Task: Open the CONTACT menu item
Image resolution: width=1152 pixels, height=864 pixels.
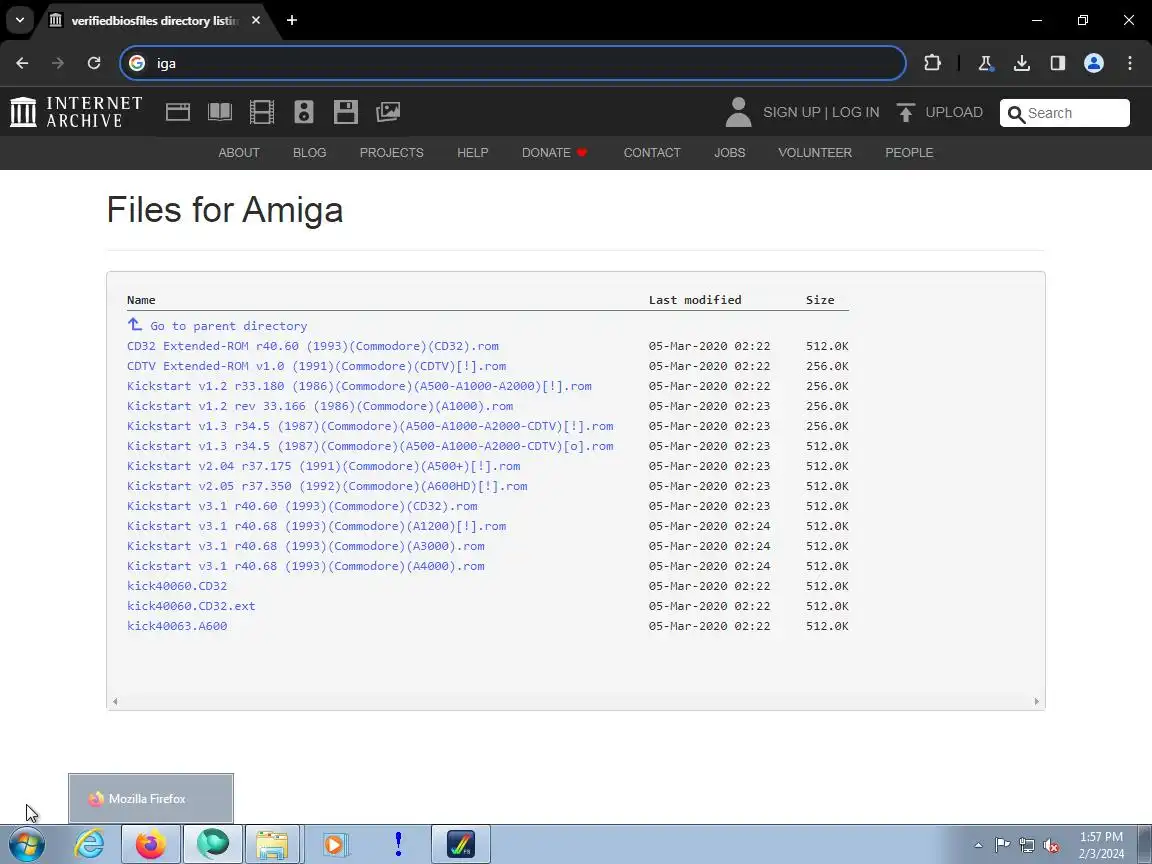Action: (x=652, y=153)
